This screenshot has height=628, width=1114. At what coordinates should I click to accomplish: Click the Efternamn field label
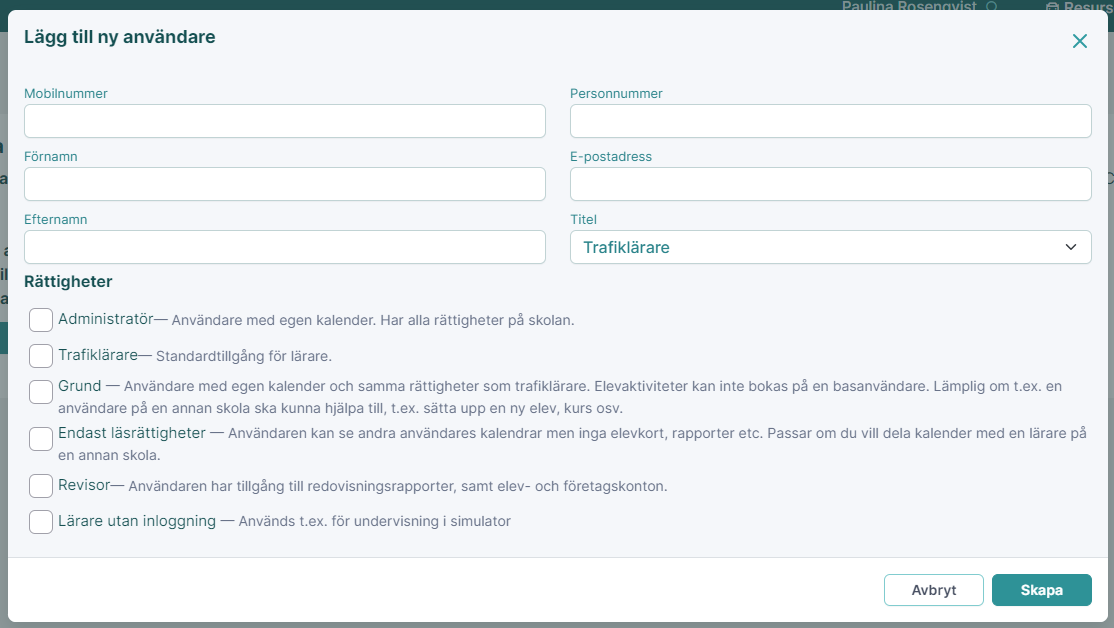tap(55, 220)
